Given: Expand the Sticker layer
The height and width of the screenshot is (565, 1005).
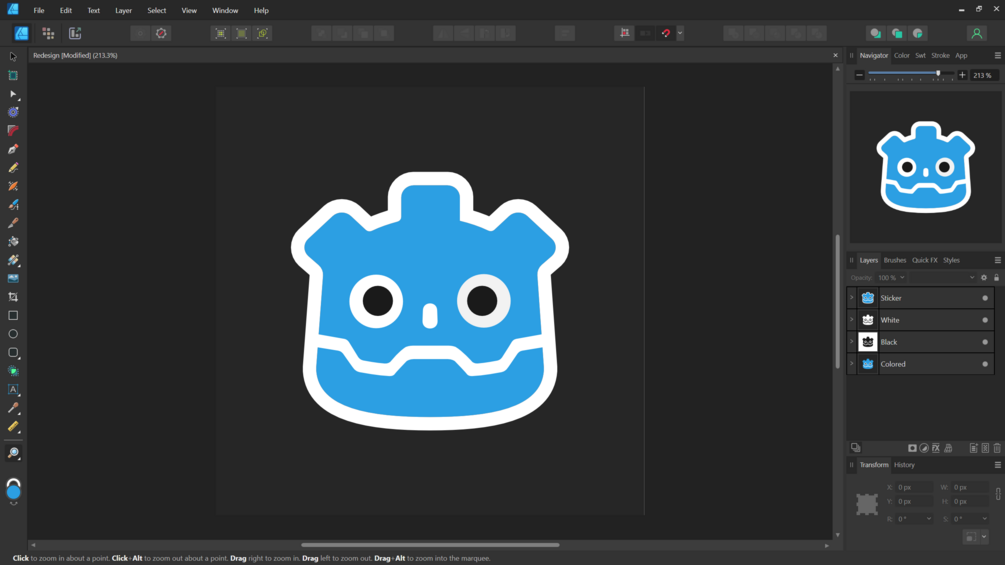Looking at the screenshot, I should click(x=852, y=298).
